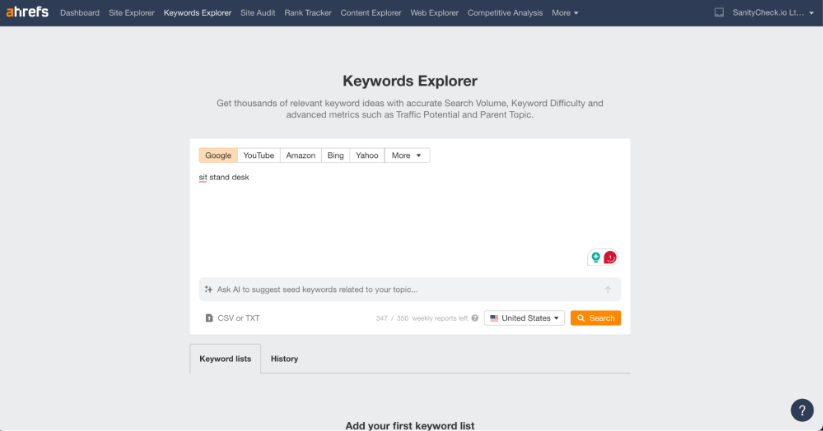Screen dimensions: 823x431
Task: Click the Ask AI seed keywords field
Action: (x=400, y=290)
